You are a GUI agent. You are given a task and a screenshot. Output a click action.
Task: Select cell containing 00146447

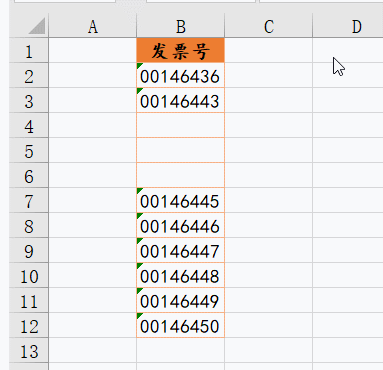click(181, 250)
